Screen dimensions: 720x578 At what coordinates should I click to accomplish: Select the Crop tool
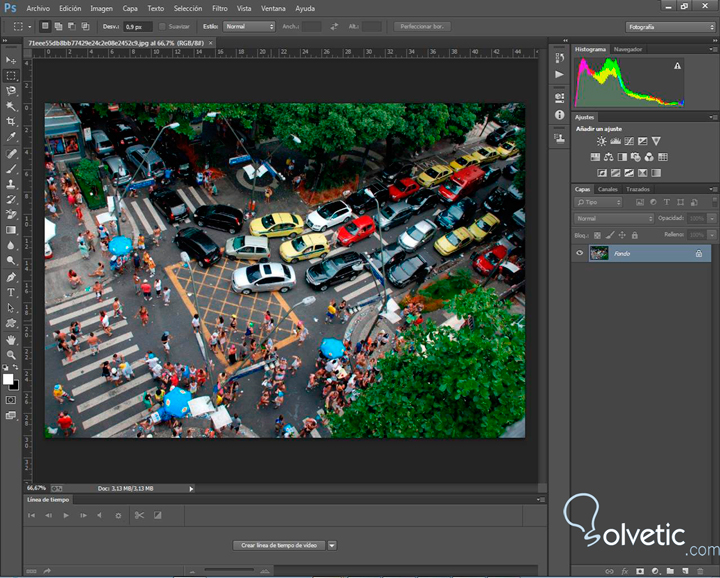pos(11,121)
